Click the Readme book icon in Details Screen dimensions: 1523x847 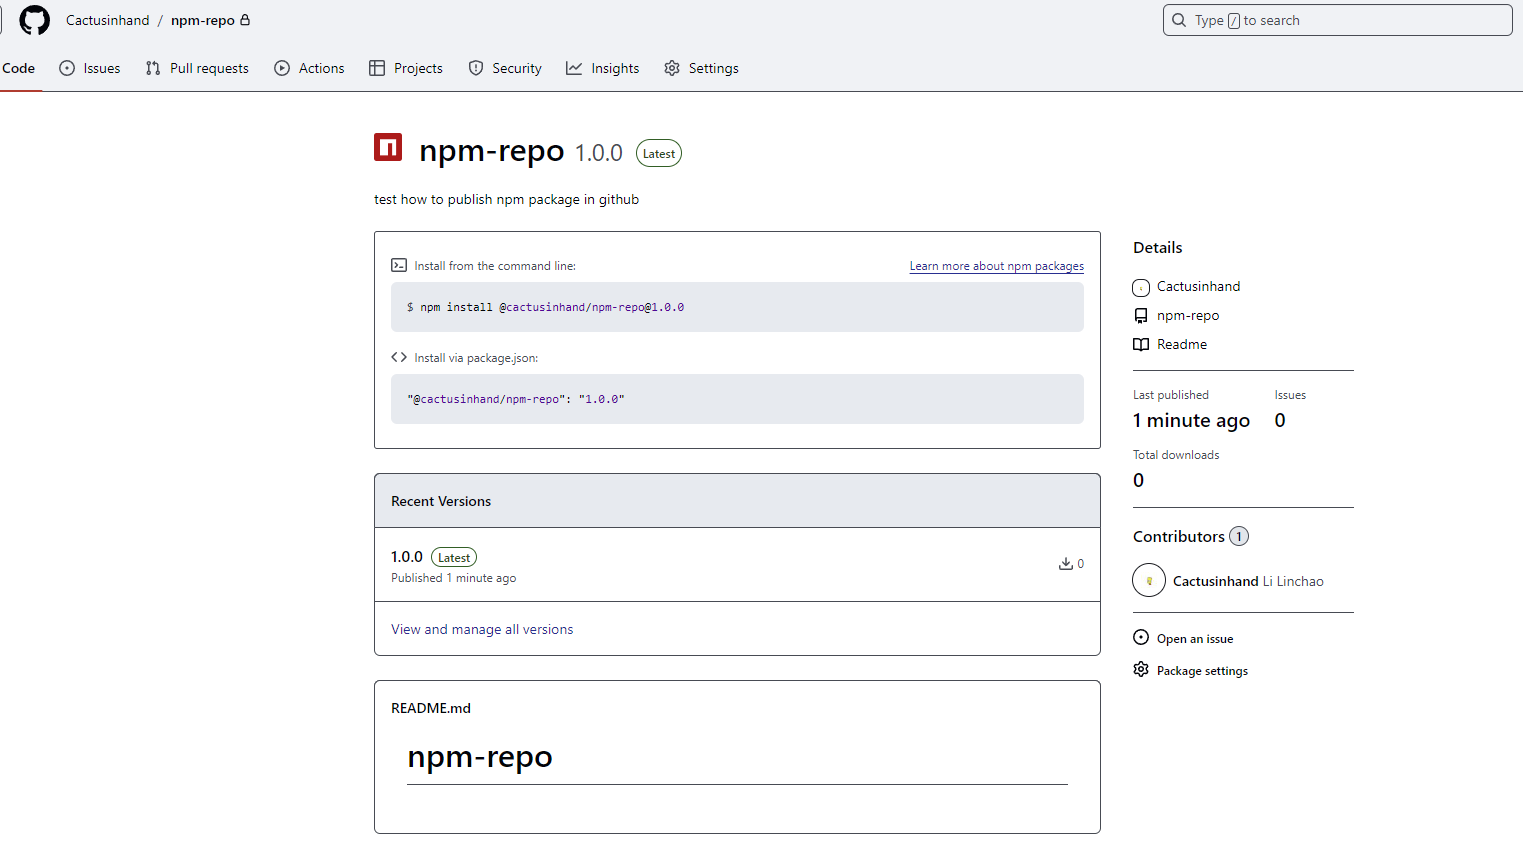[1141, 345]
